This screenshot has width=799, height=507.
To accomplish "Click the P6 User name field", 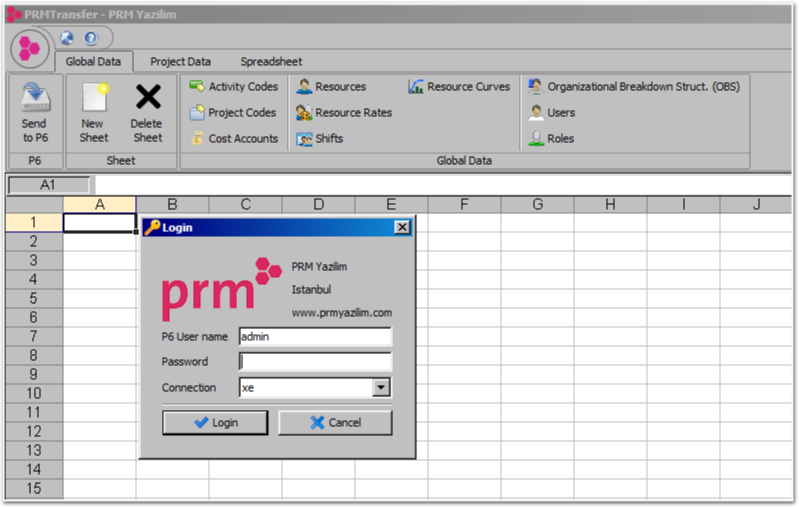I will 315,337.
